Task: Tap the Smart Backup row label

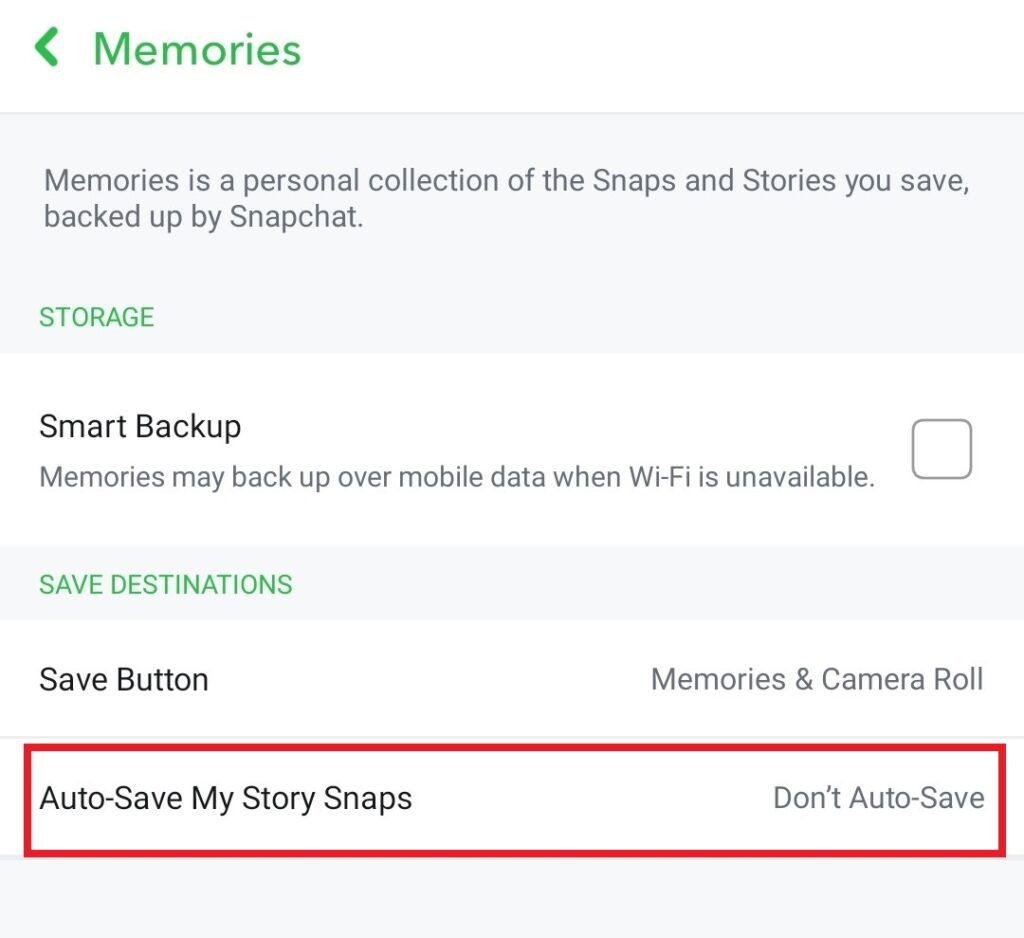Action: tap(140, 426)
